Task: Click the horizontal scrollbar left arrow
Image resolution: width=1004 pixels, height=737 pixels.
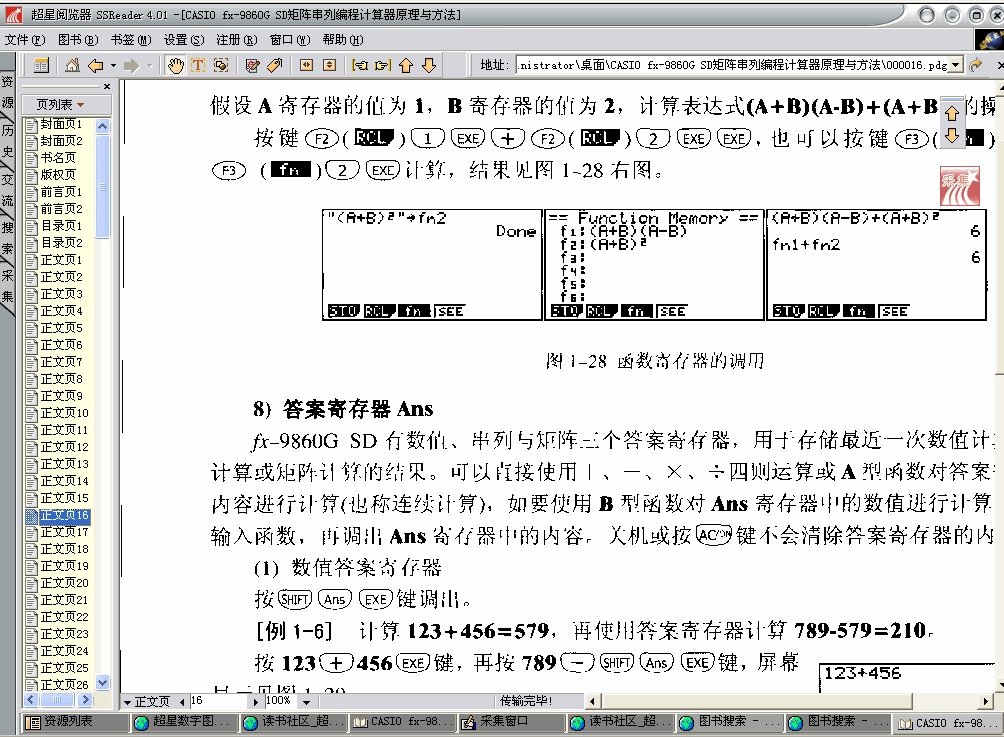Action: [592, 701]
